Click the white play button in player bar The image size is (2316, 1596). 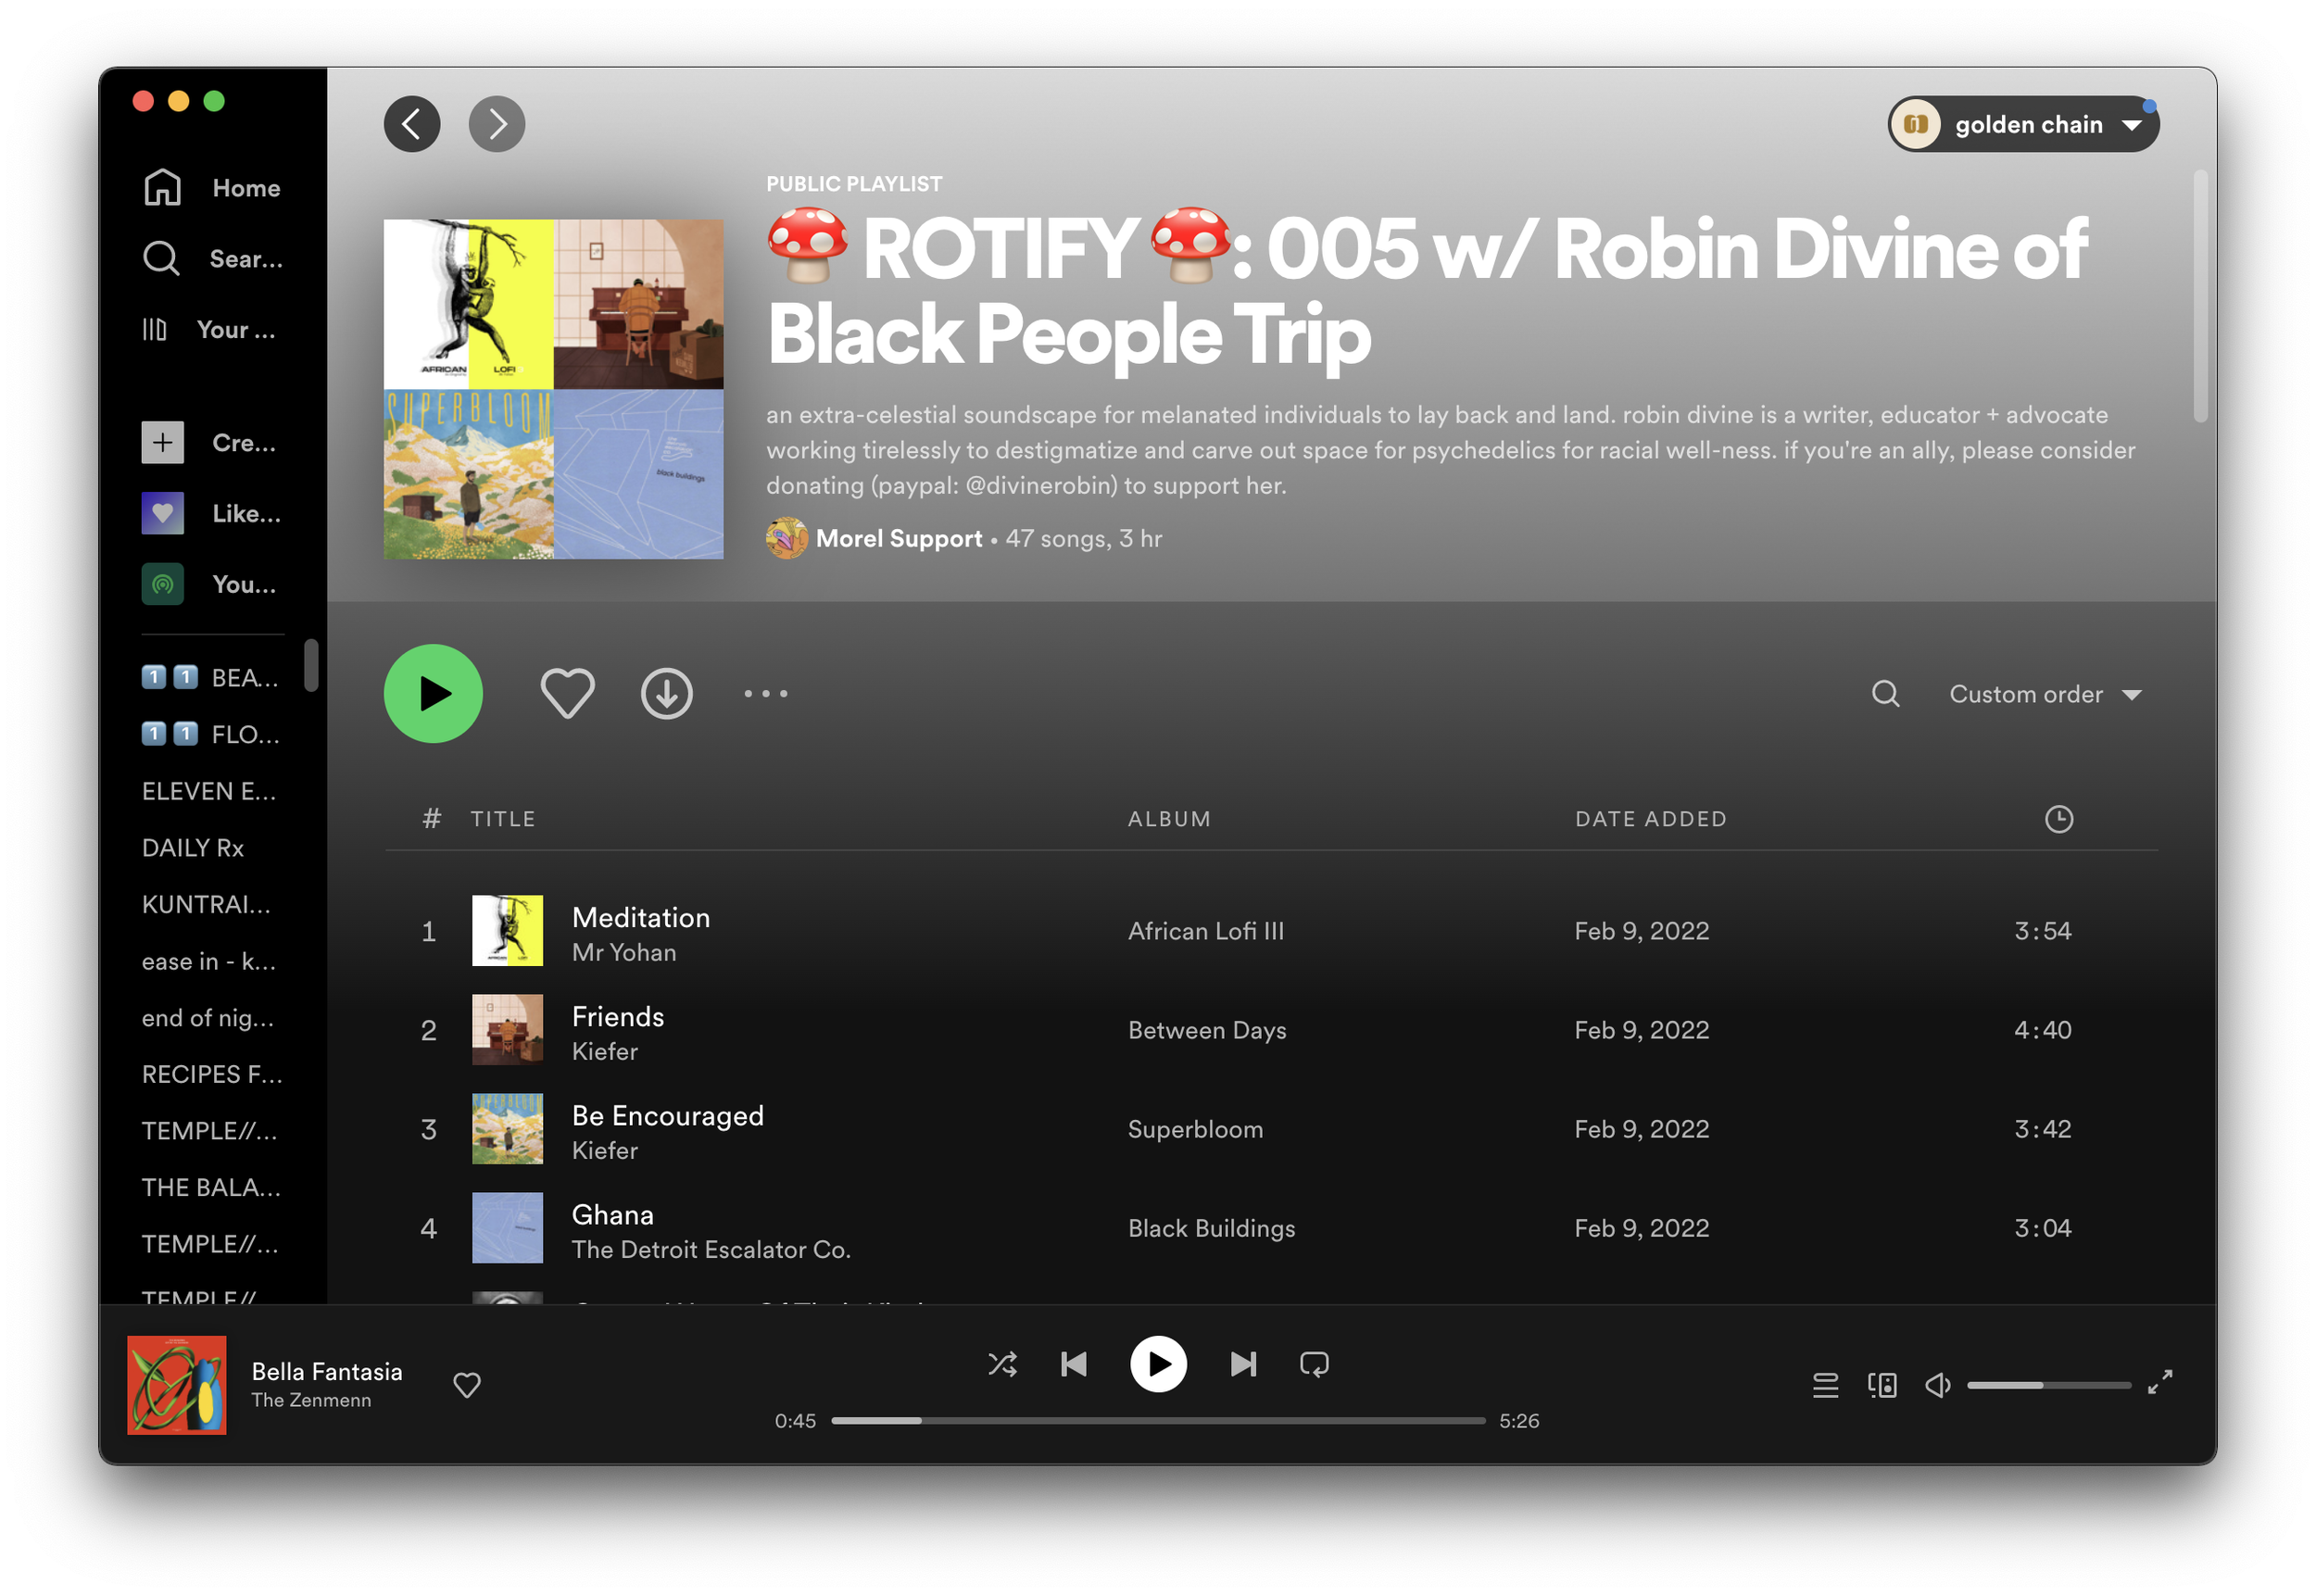[x=1158, y=1364]
